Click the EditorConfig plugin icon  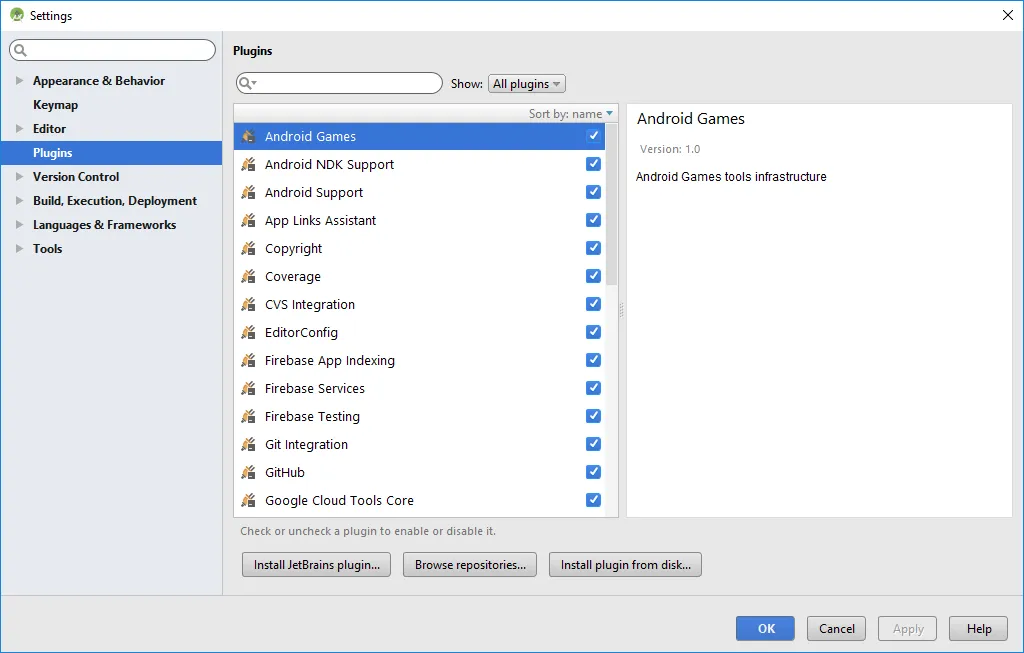click(248, 333)
